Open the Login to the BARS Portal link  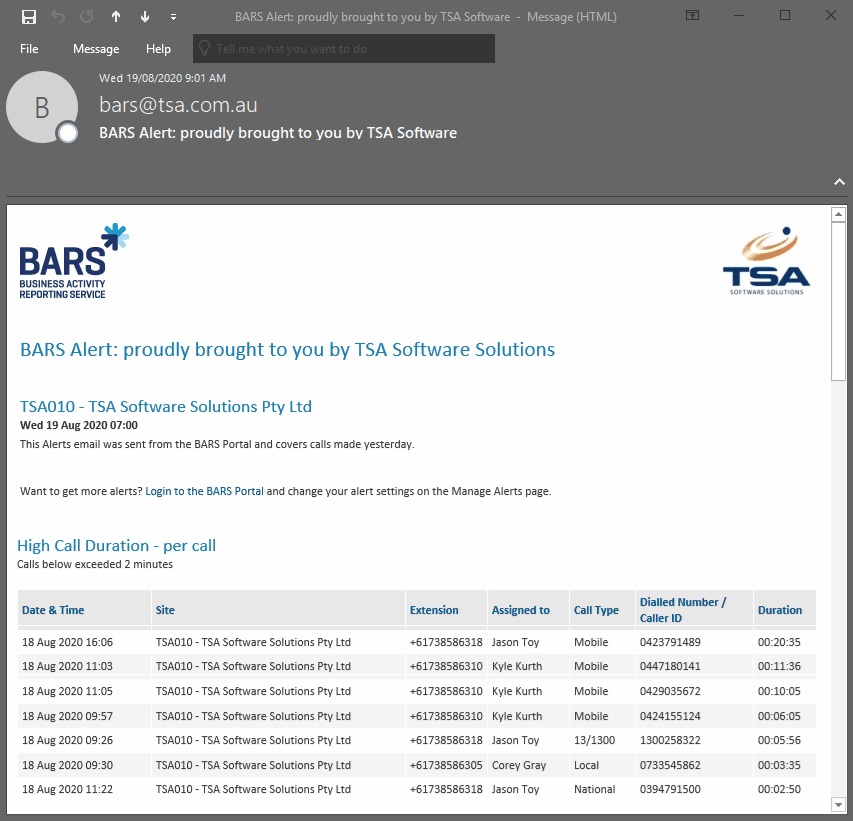pos(205,491)
